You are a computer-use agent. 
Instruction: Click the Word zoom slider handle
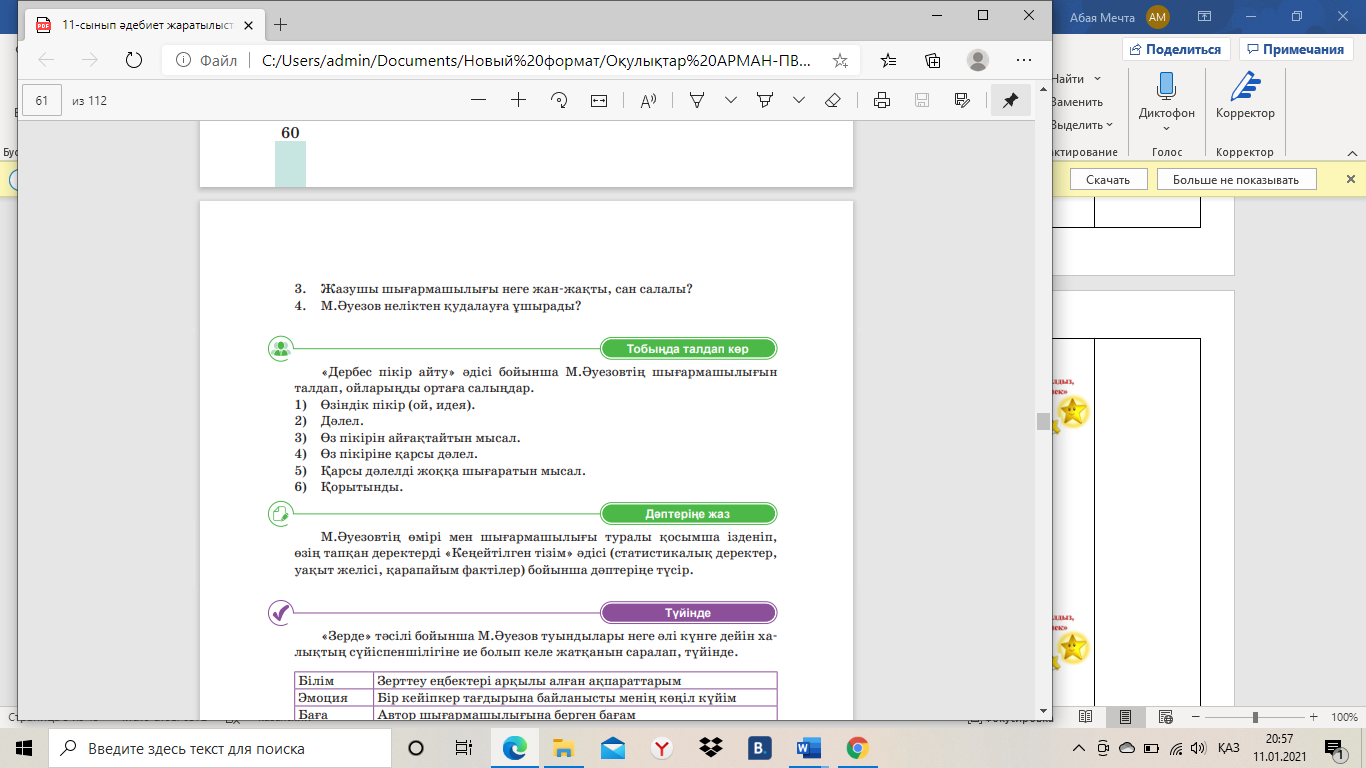click(1256, 717)
